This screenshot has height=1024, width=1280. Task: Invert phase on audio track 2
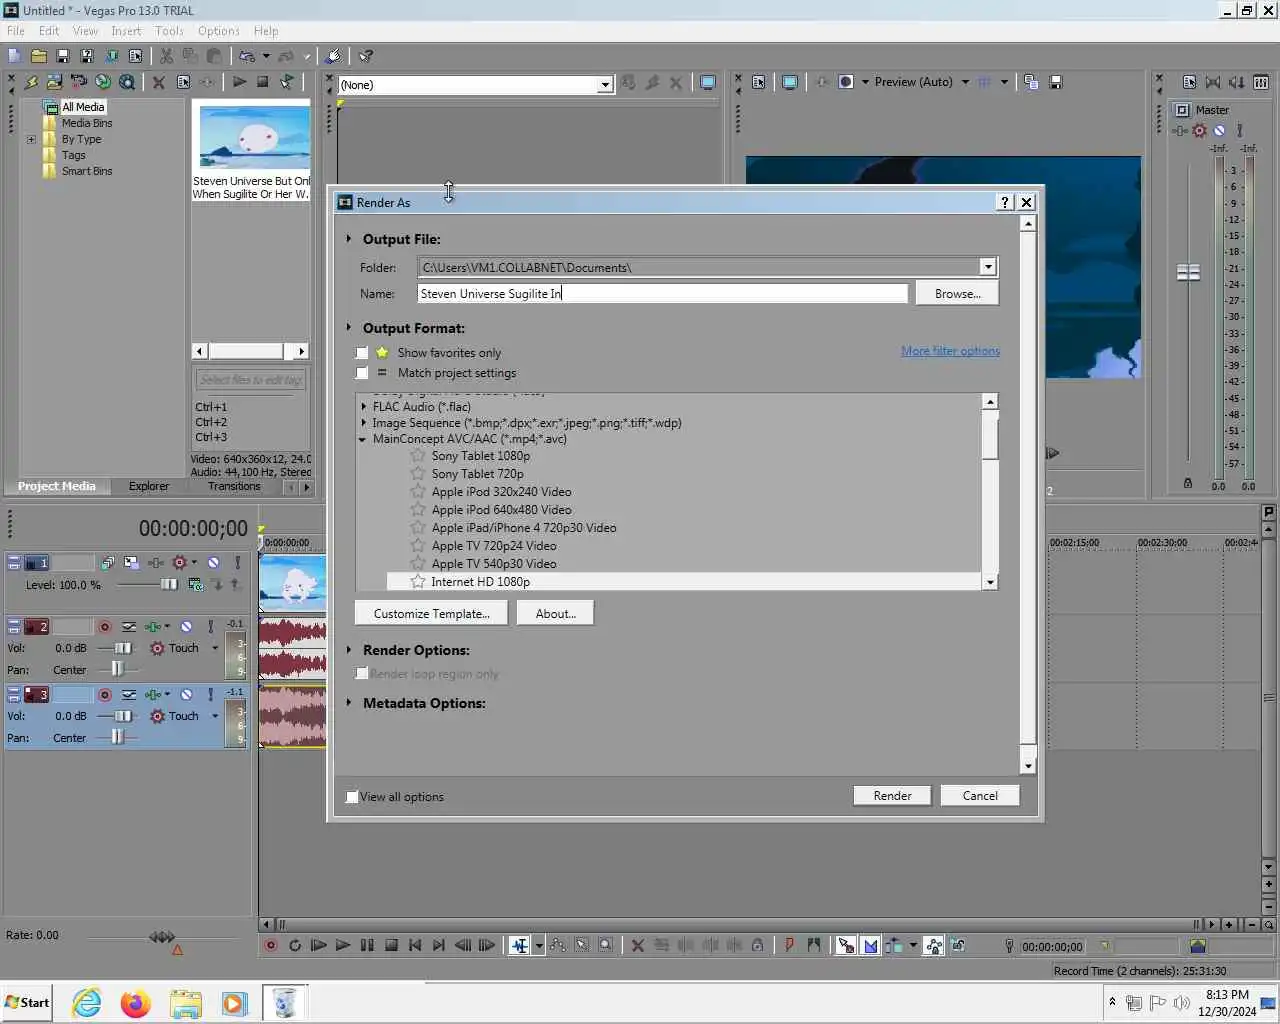click(x=129, y=627)
